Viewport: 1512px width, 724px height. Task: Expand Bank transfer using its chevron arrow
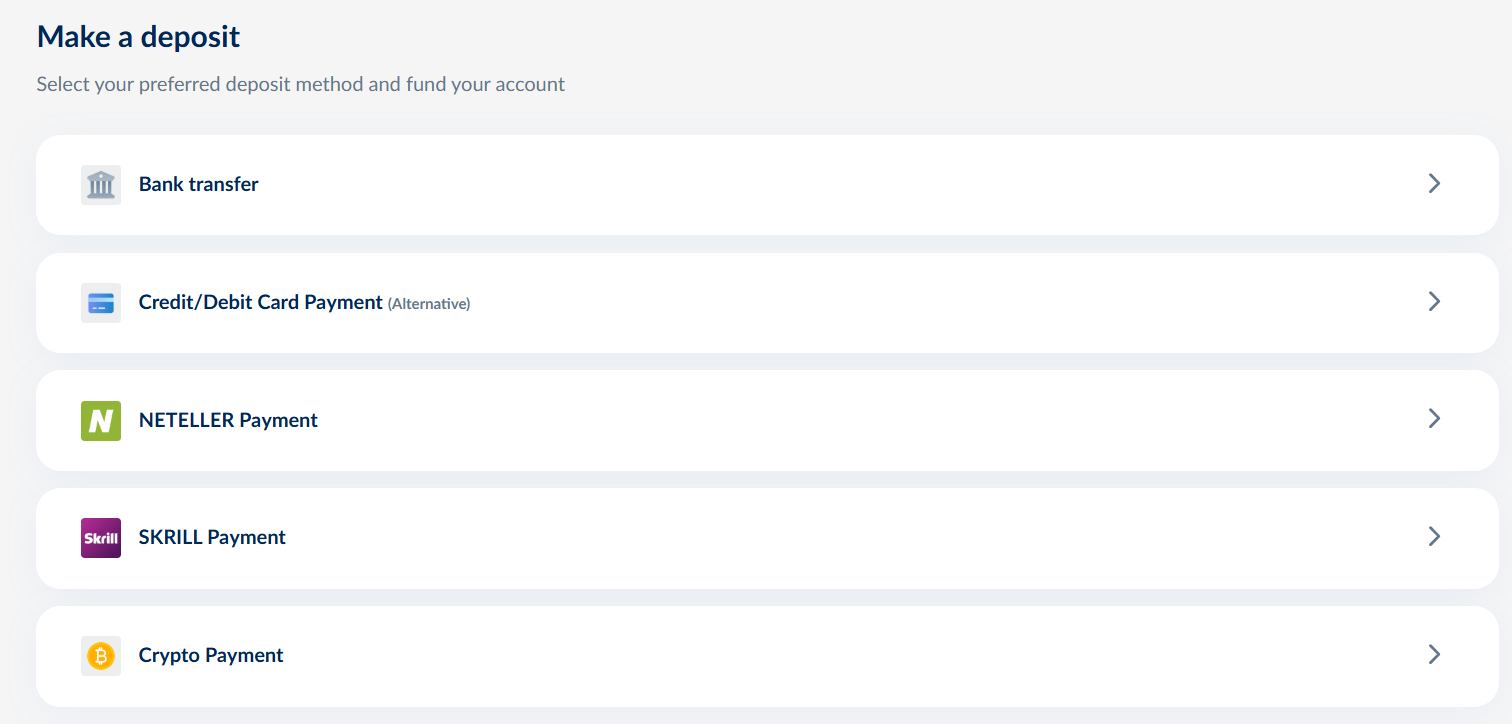[1434, 183]
